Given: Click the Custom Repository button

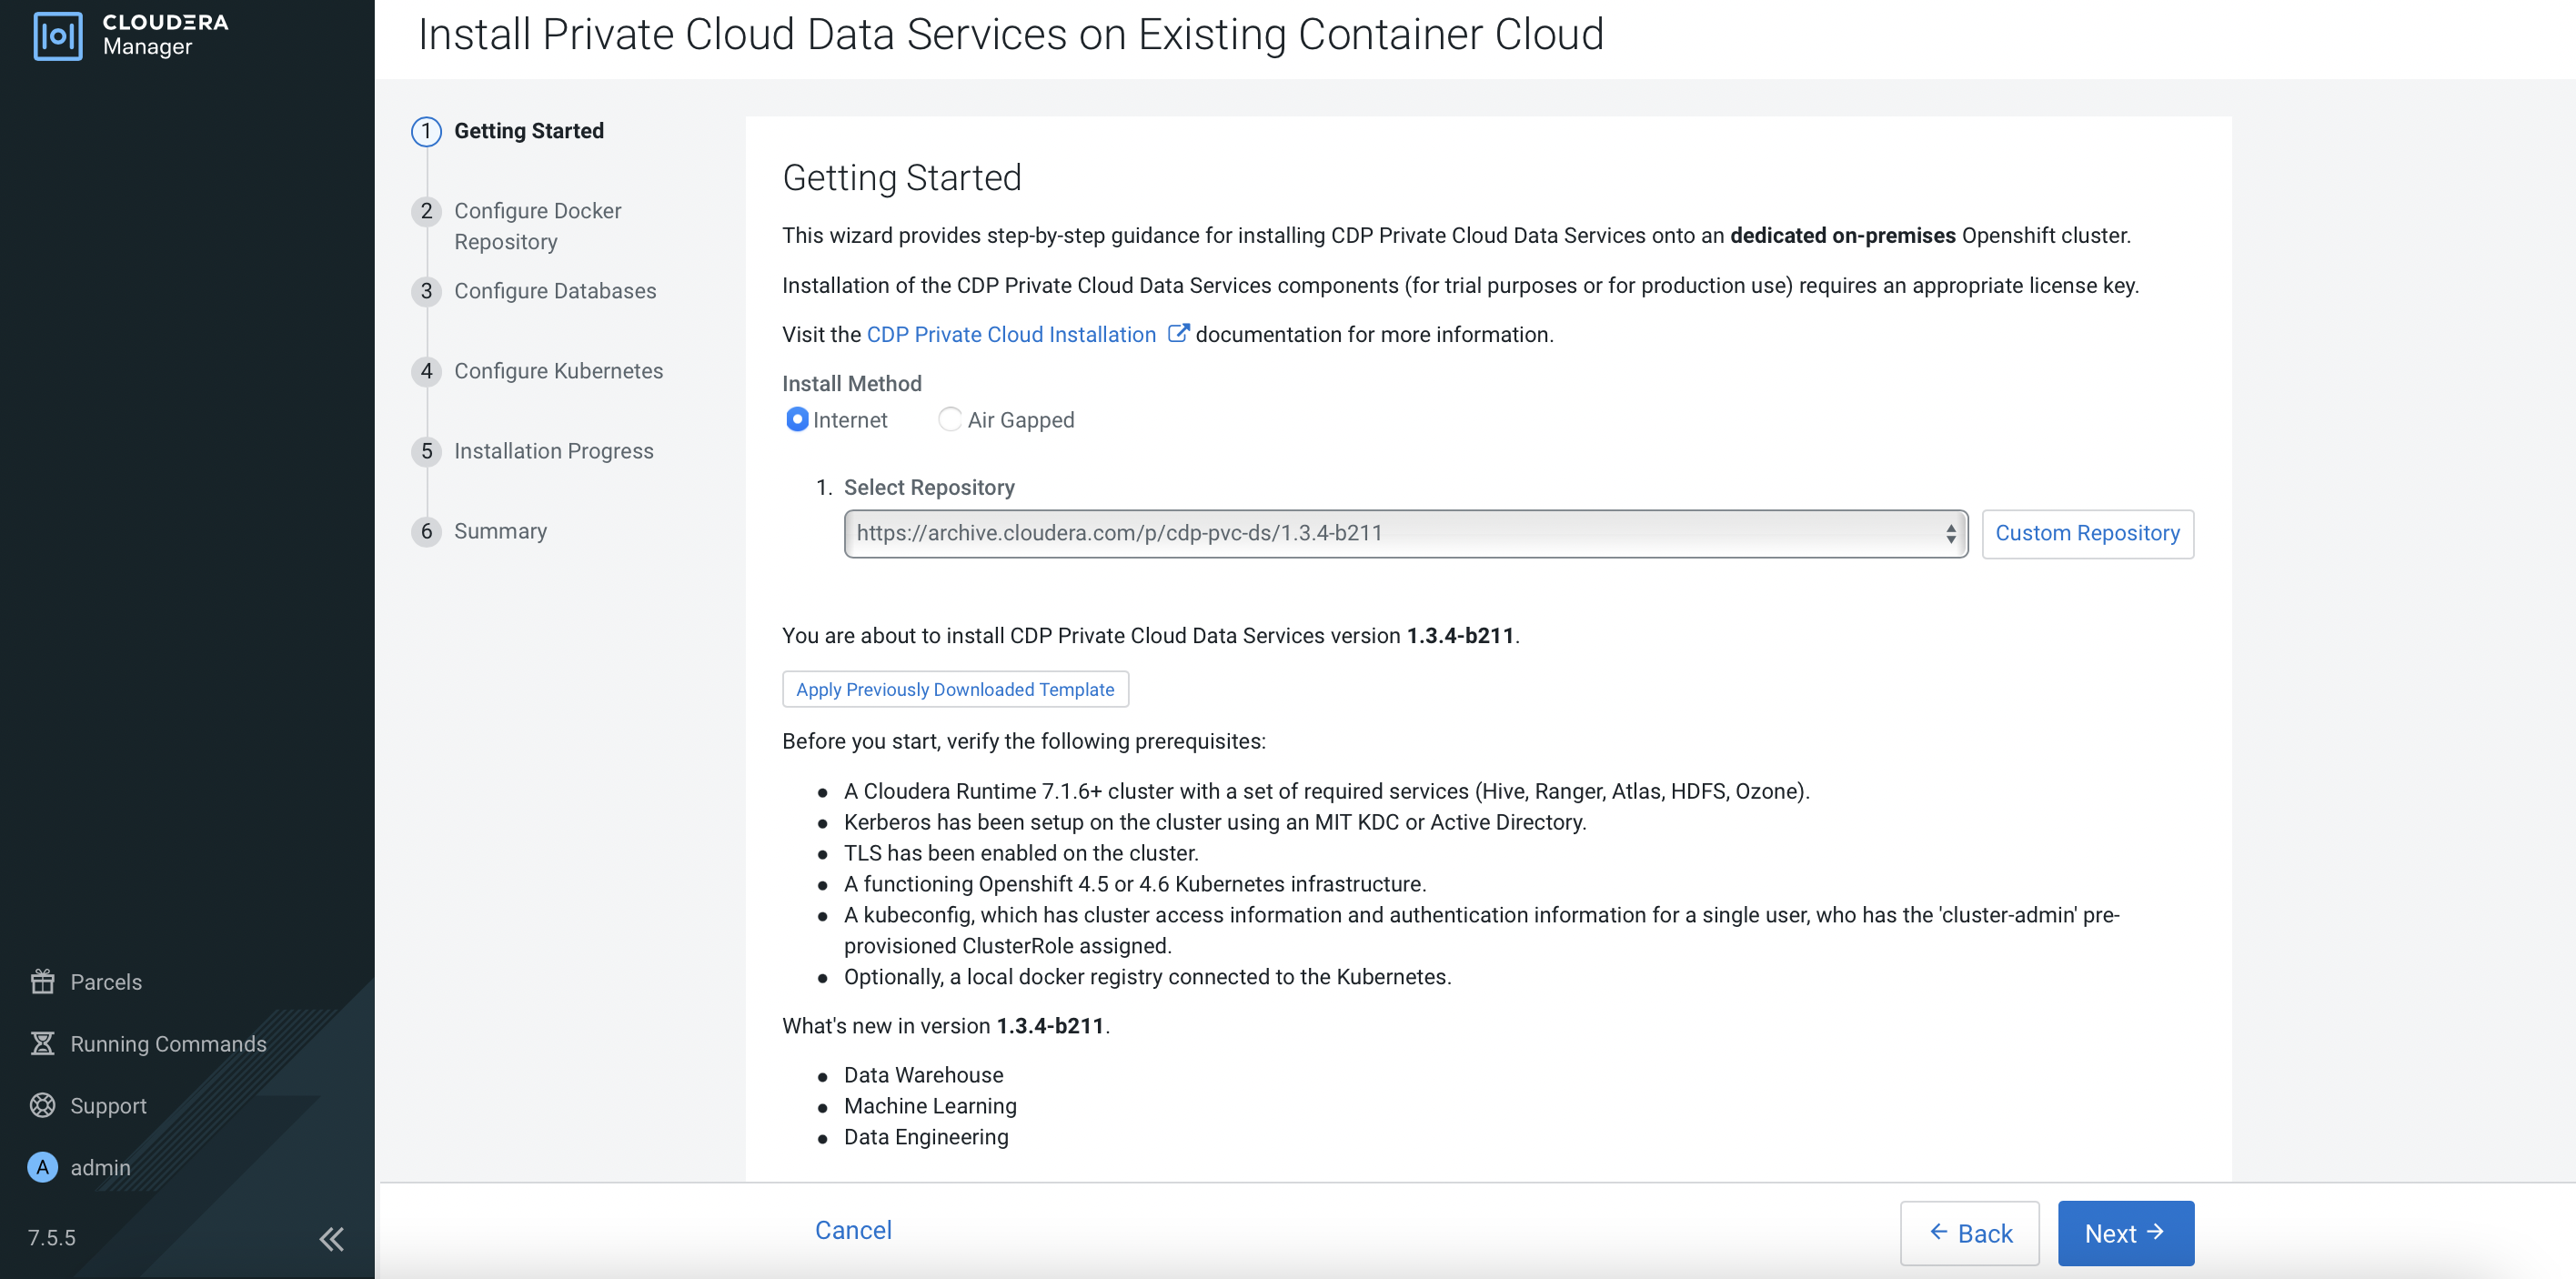Looking at the screenshot, I should coord(2087,533).
